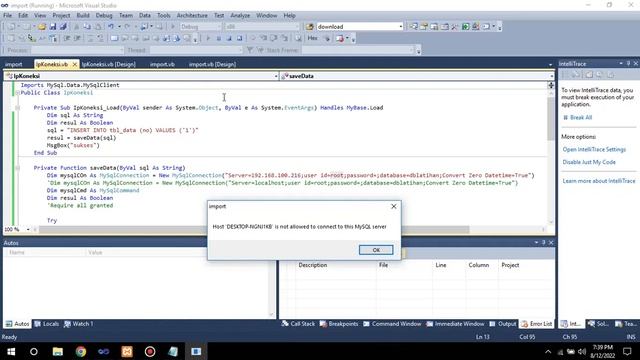640x360 pixels.
Task: Click the Undo arrow icon
Action: [111, 27]
